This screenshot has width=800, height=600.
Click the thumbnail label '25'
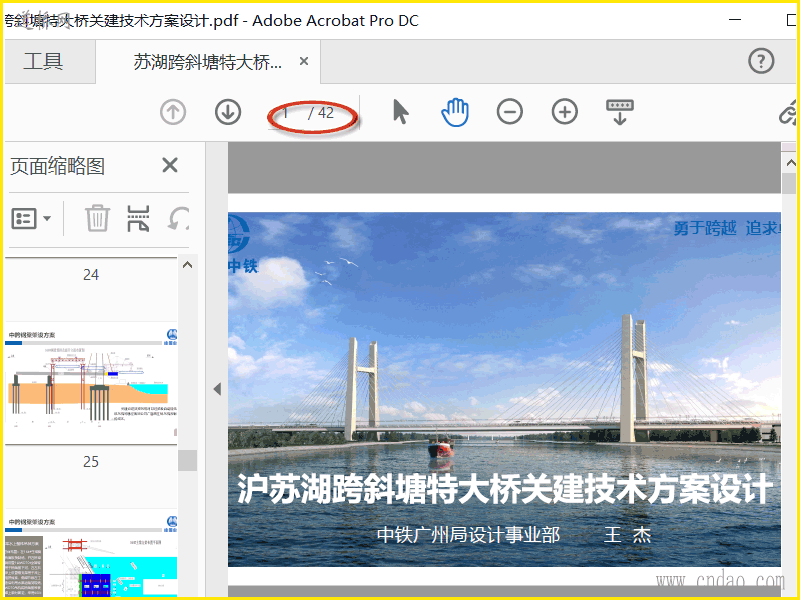tap(91, 462)
